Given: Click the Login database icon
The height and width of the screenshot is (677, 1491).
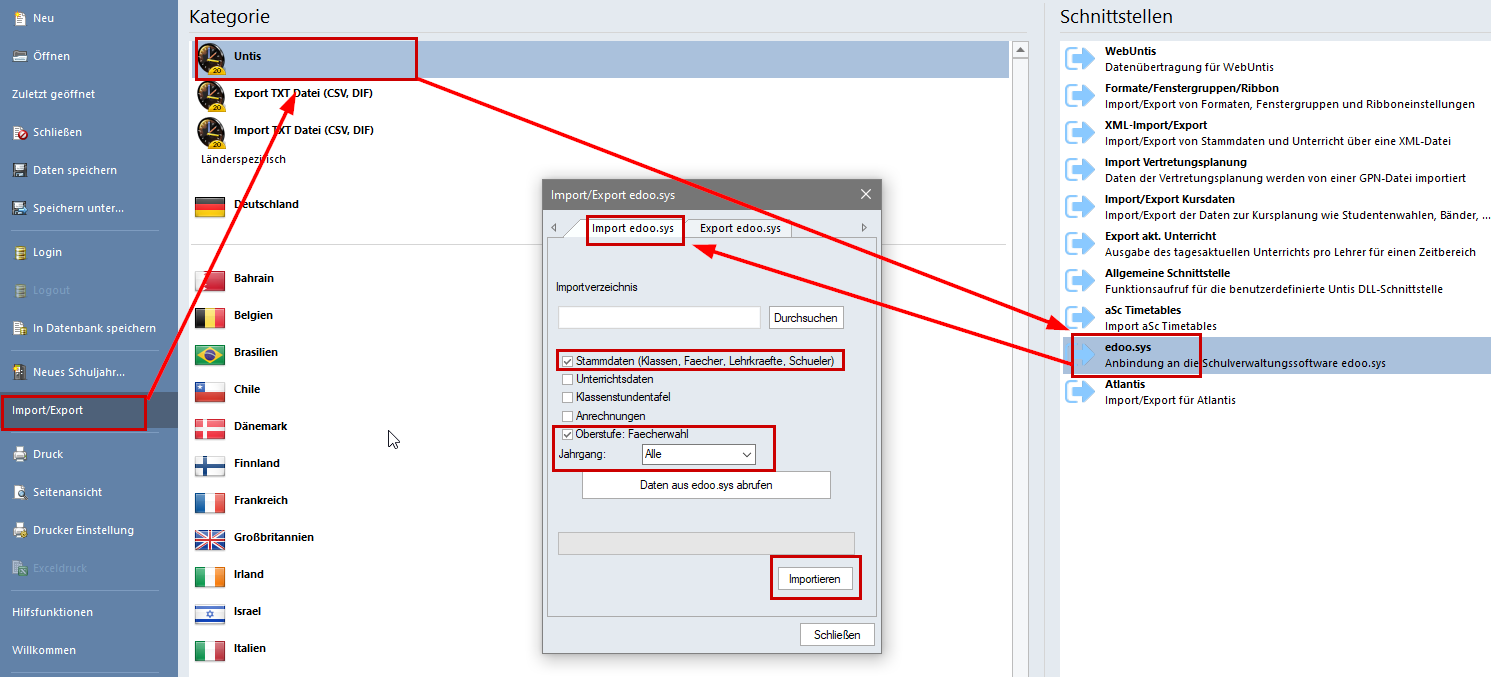Looking at the screenshot, I should point(20,252).
